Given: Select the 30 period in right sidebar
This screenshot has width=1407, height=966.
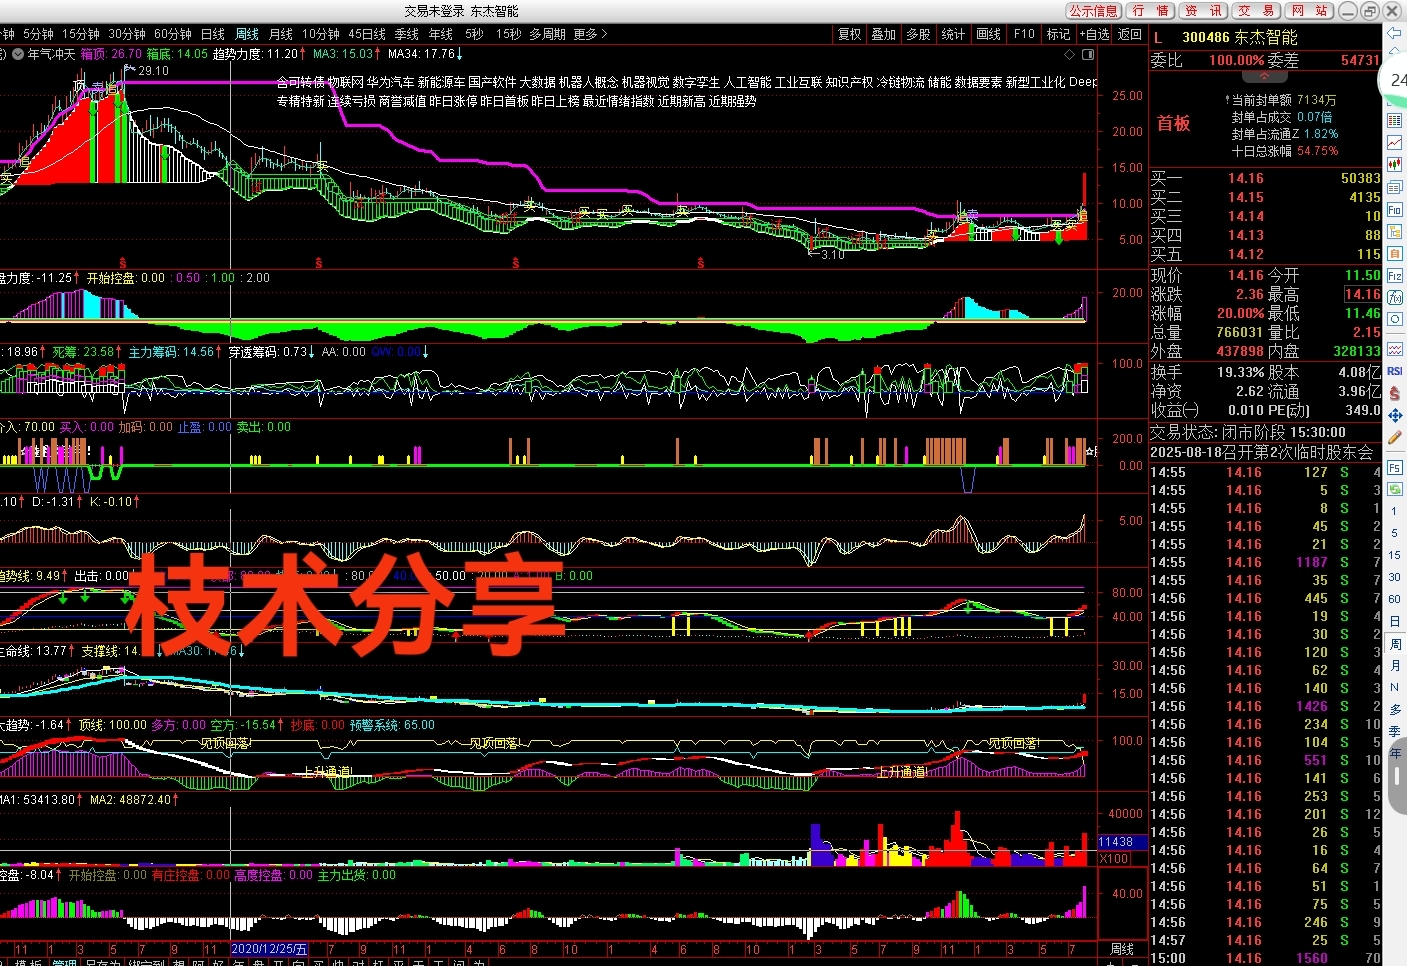Looking at the screenshot, I should 1394,577.
